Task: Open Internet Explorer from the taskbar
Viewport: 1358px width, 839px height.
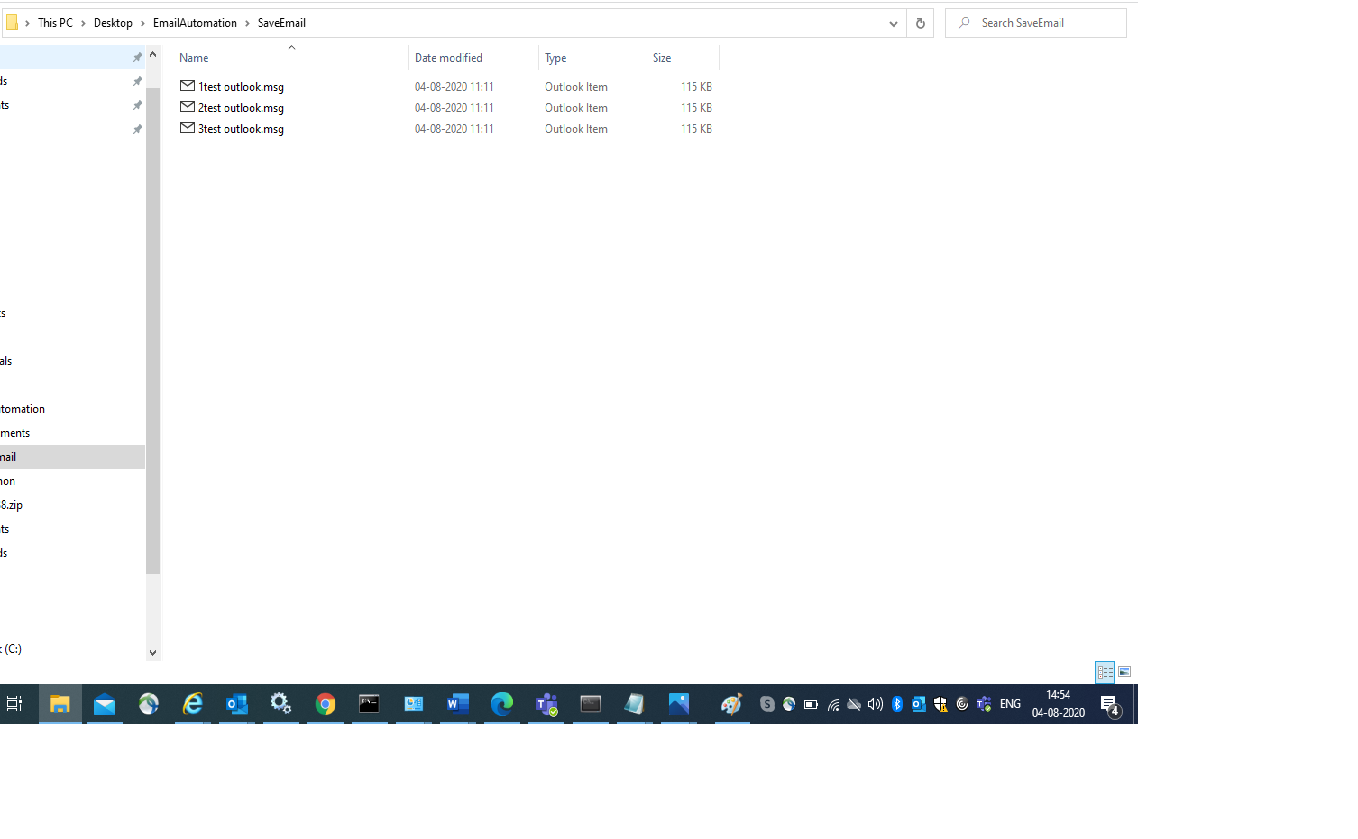Action: pyautogui.click(x=193, y=704)
